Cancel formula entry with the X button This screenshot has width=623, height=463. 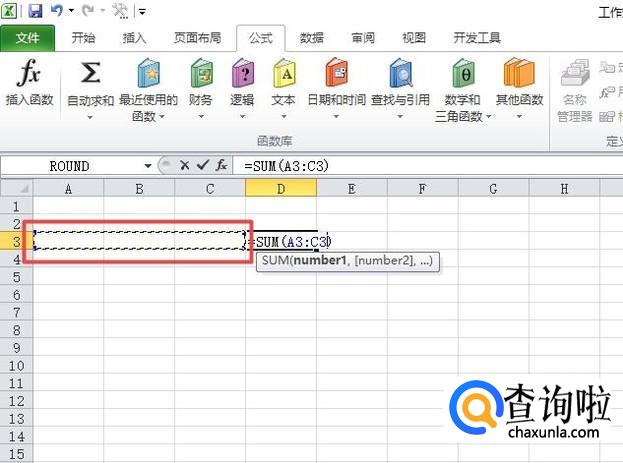(x=184, y=165)
